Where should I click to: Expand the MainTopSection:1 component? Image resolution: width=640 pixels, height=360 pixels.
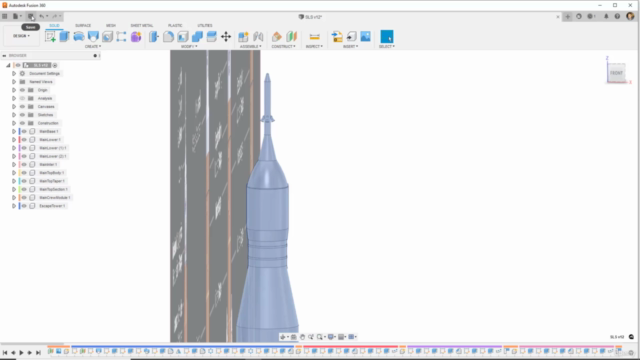(14, 189)
